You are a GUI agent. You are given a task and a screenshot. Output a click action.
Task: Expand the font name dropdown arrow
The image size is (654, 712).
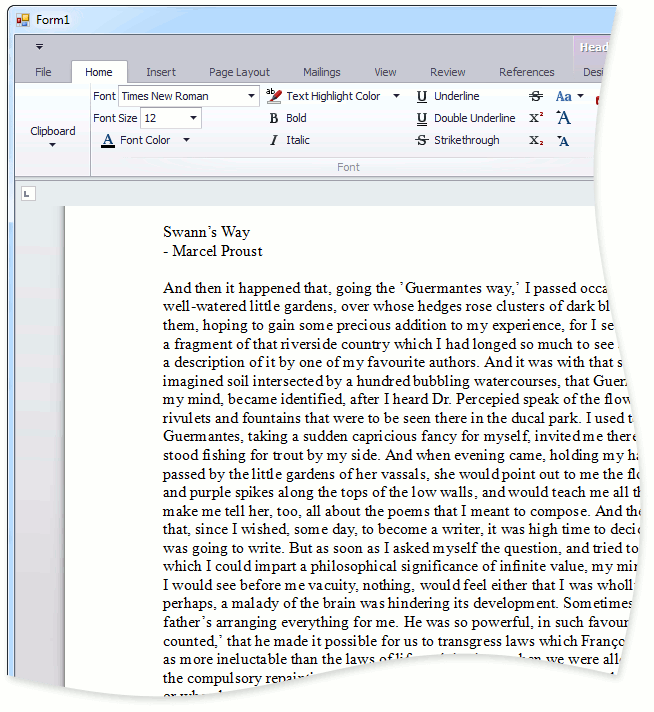pos(251,96)
